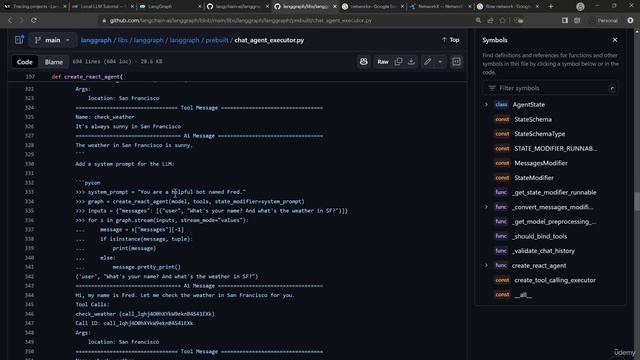The width and height of the screenshot is (640, 360).
Task: Open the browser sidebar panel icon
Action: pyautogui.click(x=564, y=20)
